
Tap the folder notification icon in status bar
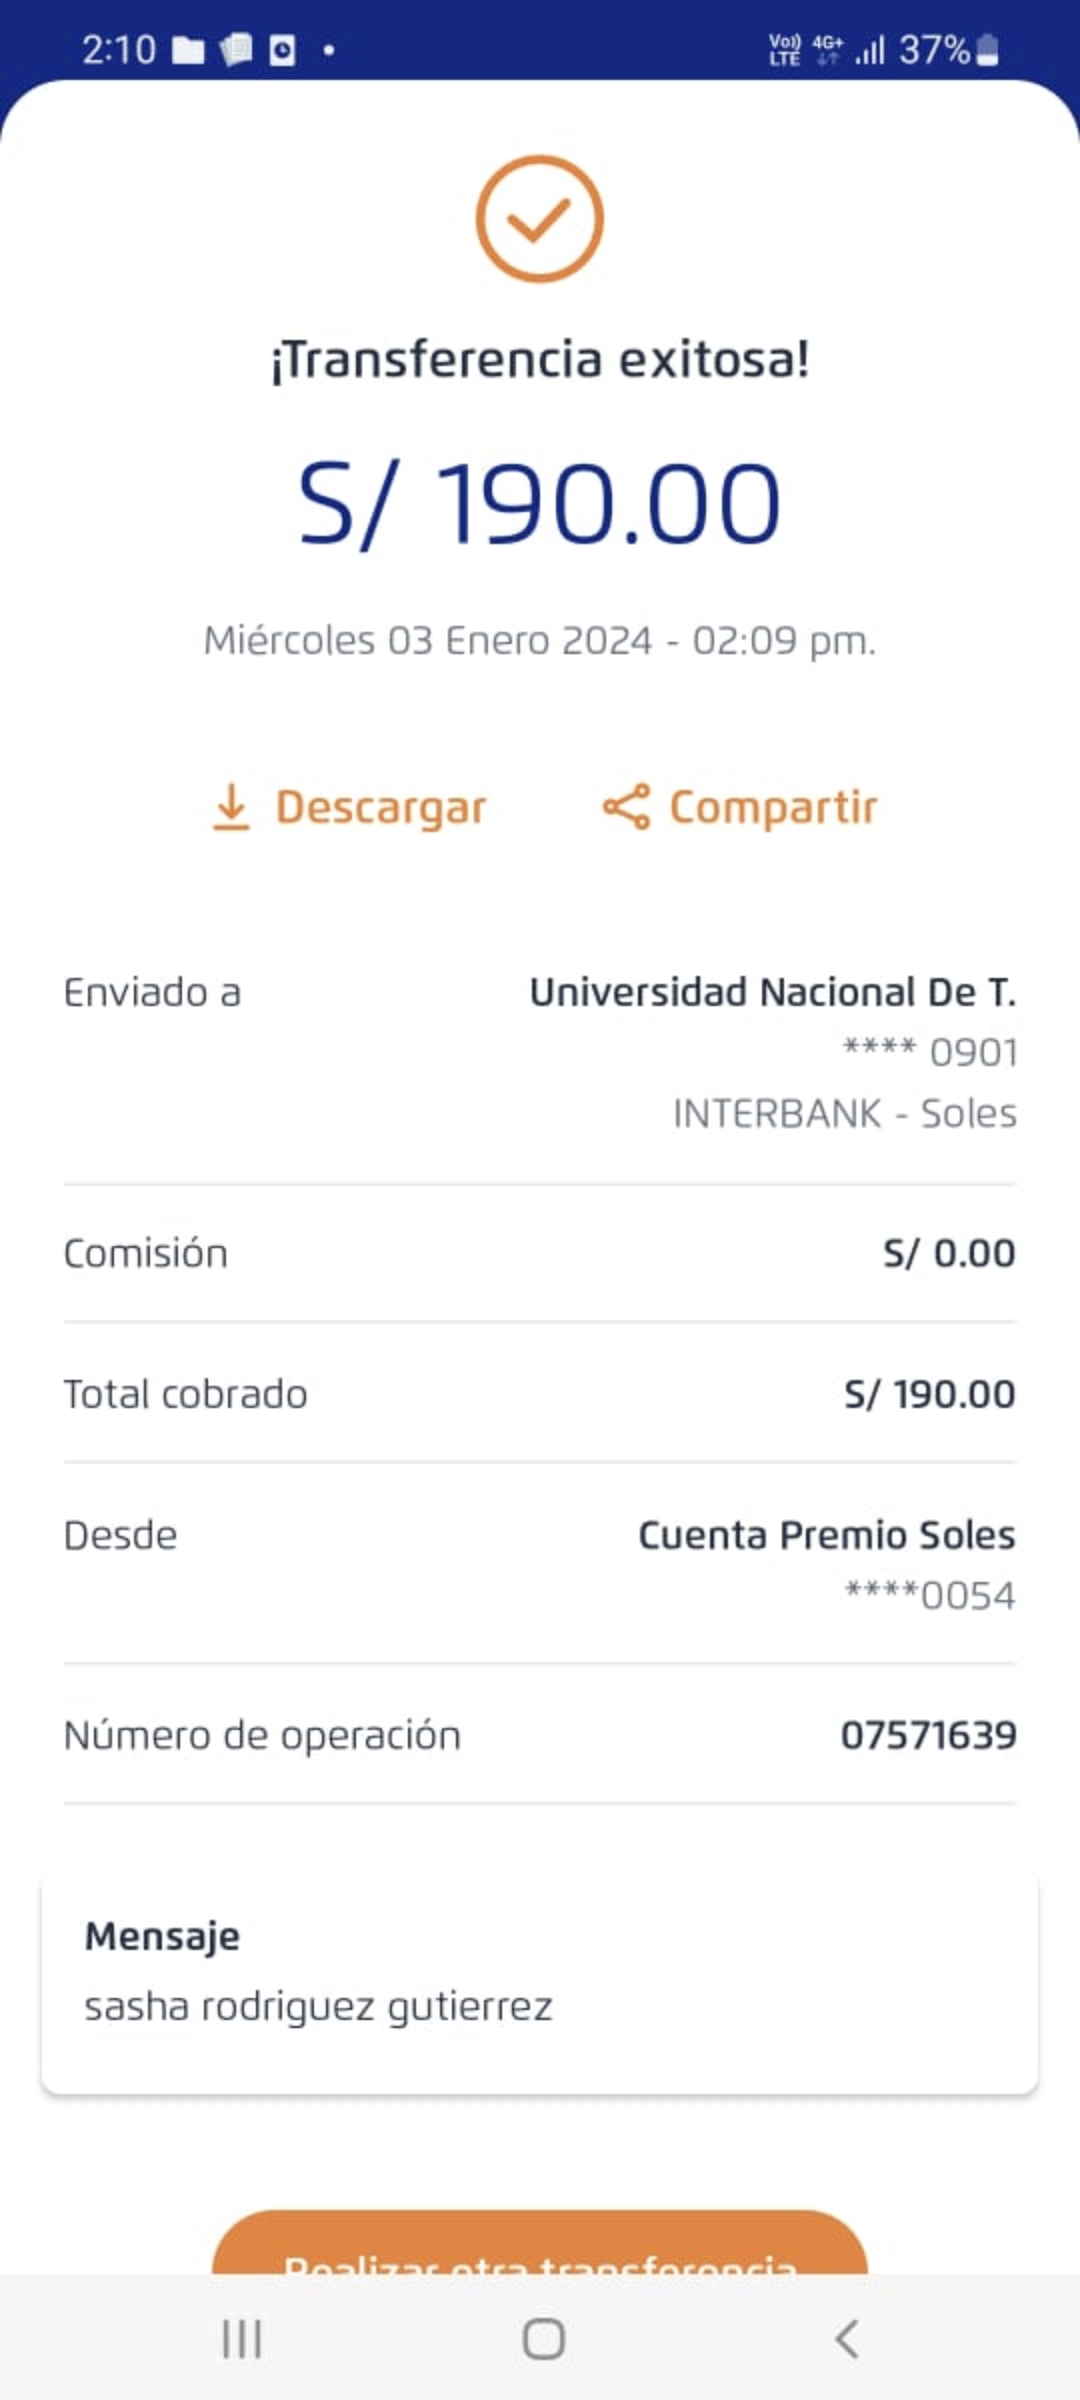(188, 50)
